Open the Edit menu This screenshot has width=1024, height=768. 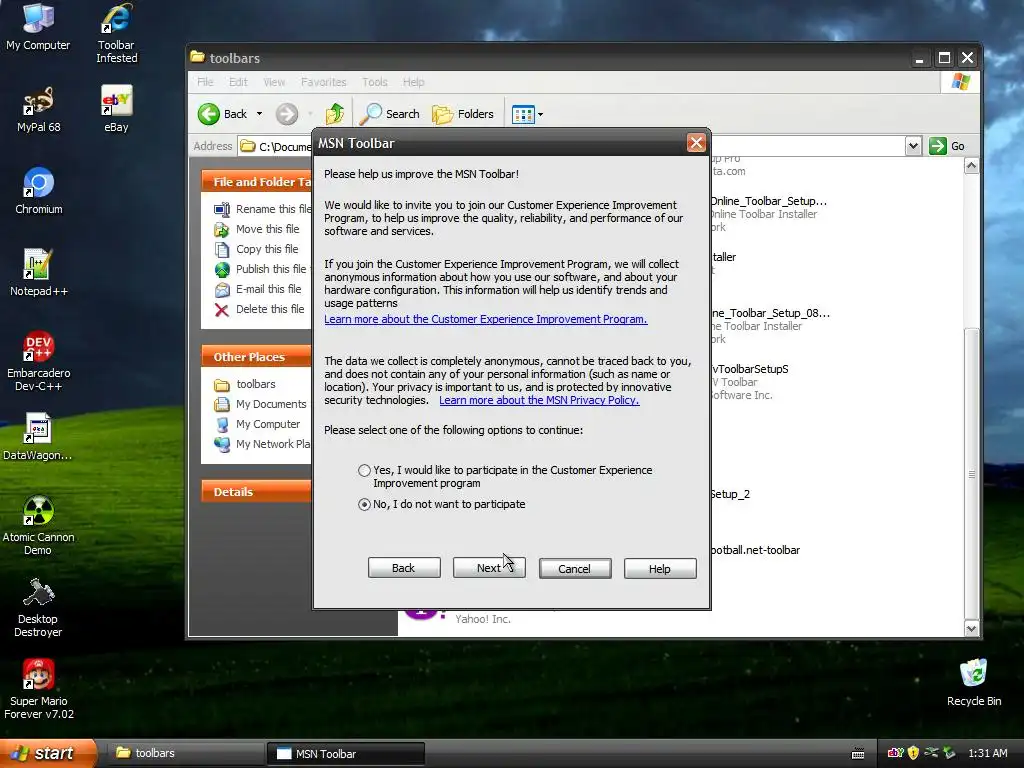(x=238, y=82)
